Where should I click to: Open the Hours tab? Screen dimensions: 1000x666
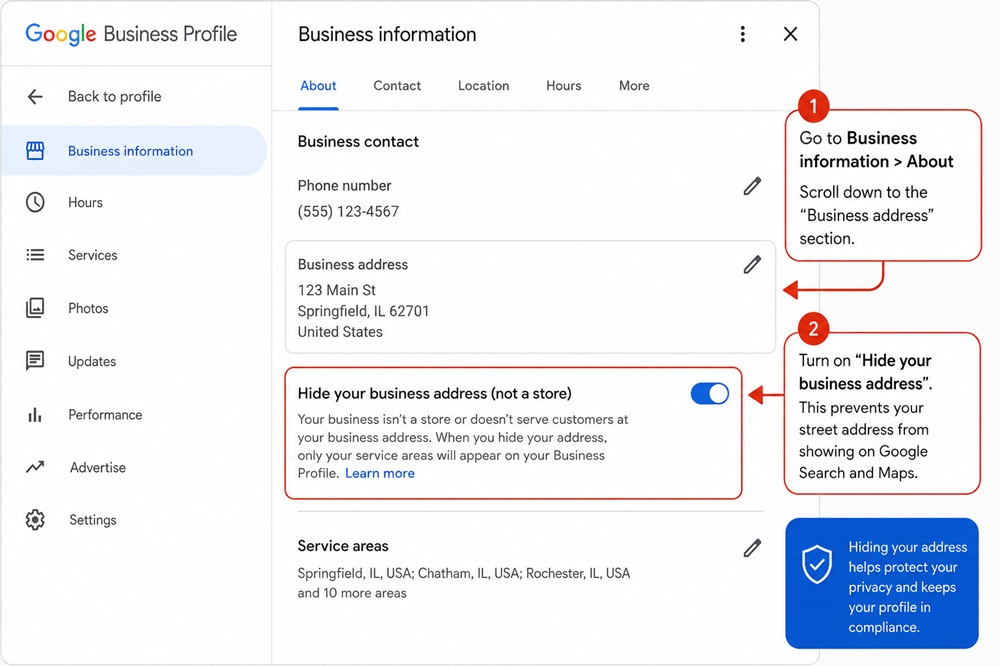tap(564, 85)
